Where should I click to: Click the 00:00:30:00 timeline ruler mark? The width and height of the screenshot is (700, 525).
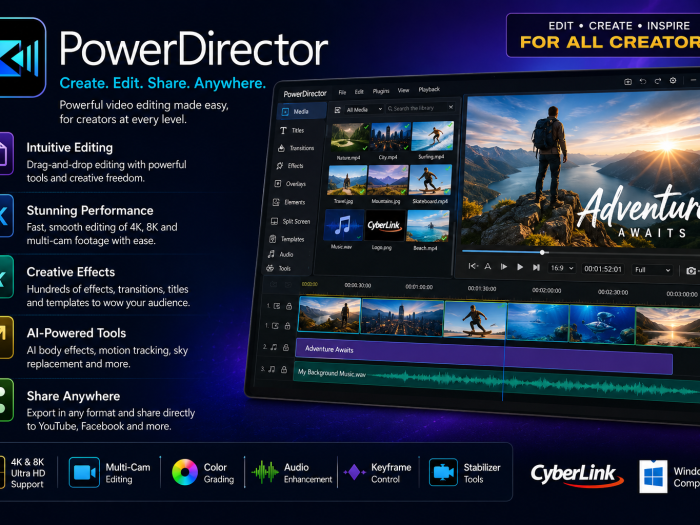tap(358, 285)
